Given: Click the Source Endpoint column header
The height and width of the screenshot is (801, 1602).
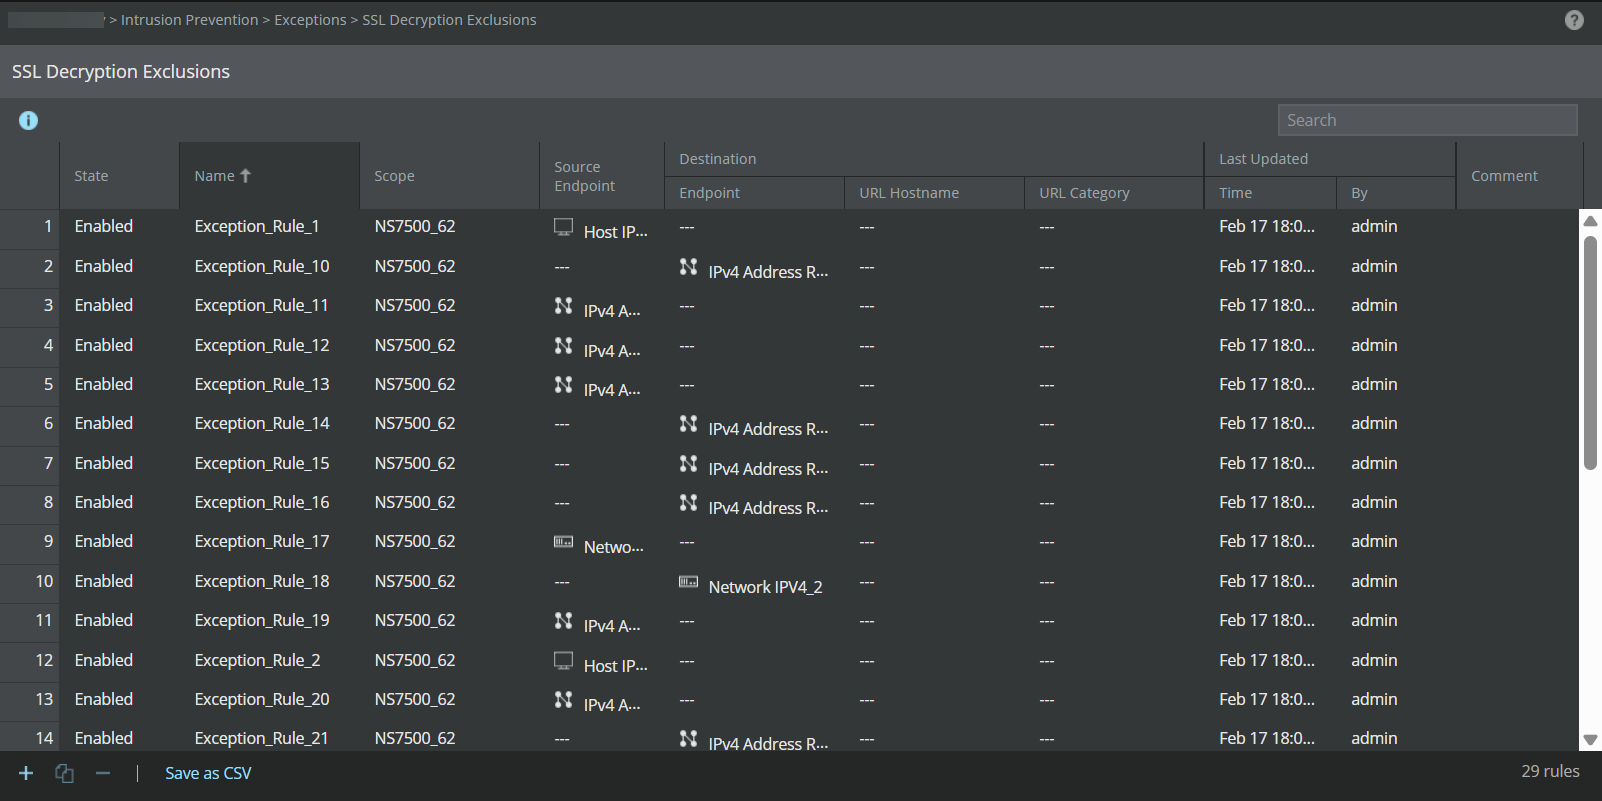Looking at the screenshot, I should click(x=601, y=176).
